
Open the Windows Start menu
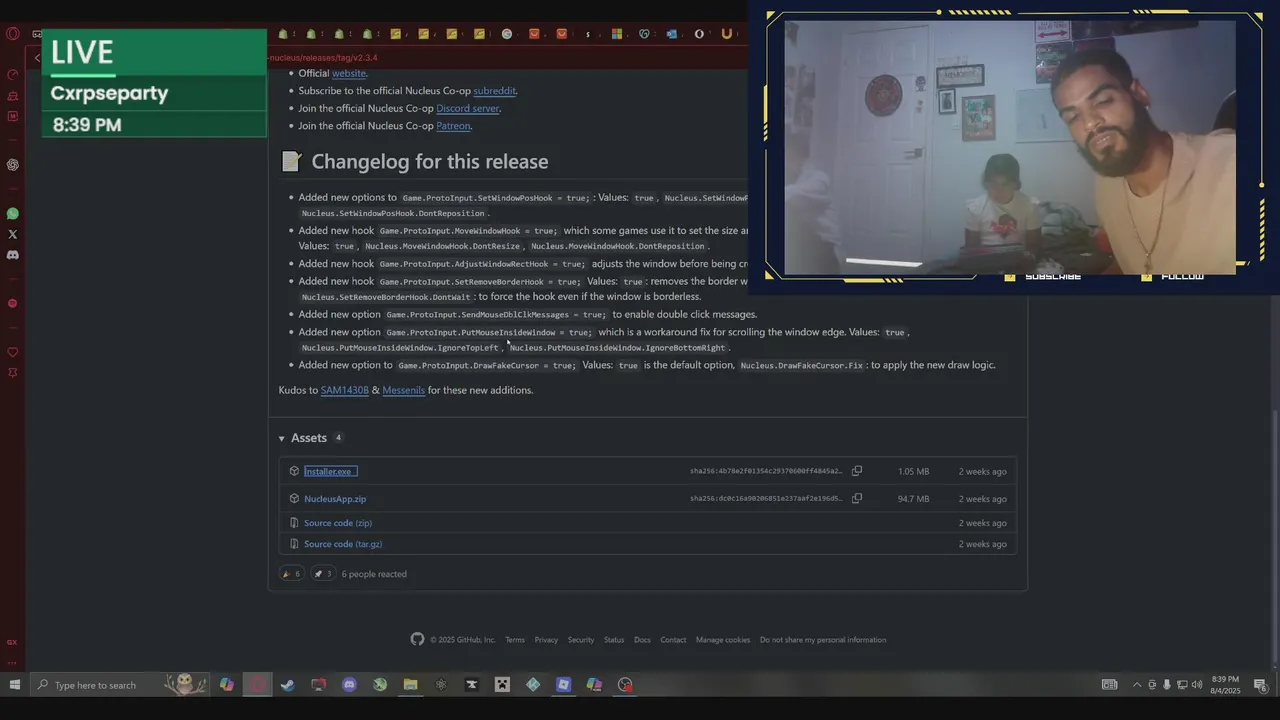point(14,685)
